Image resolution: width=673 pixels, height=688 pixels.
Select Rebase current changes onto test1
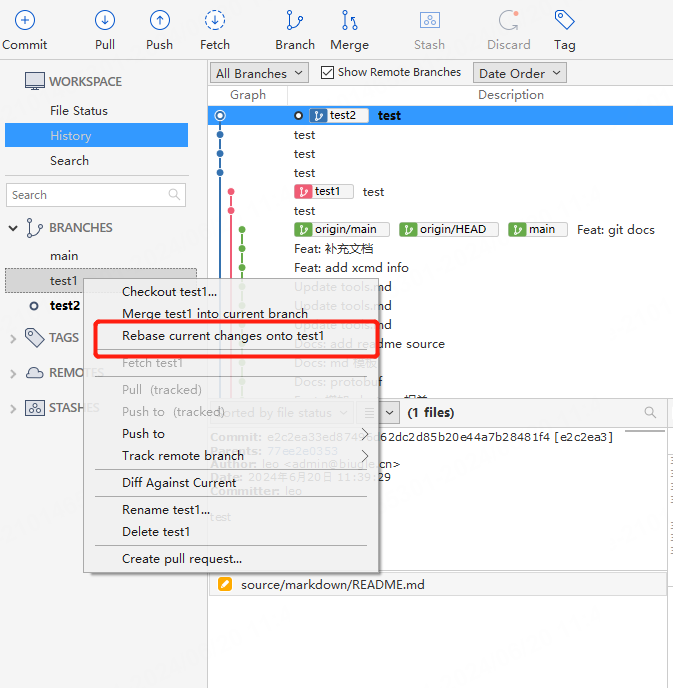223,336
